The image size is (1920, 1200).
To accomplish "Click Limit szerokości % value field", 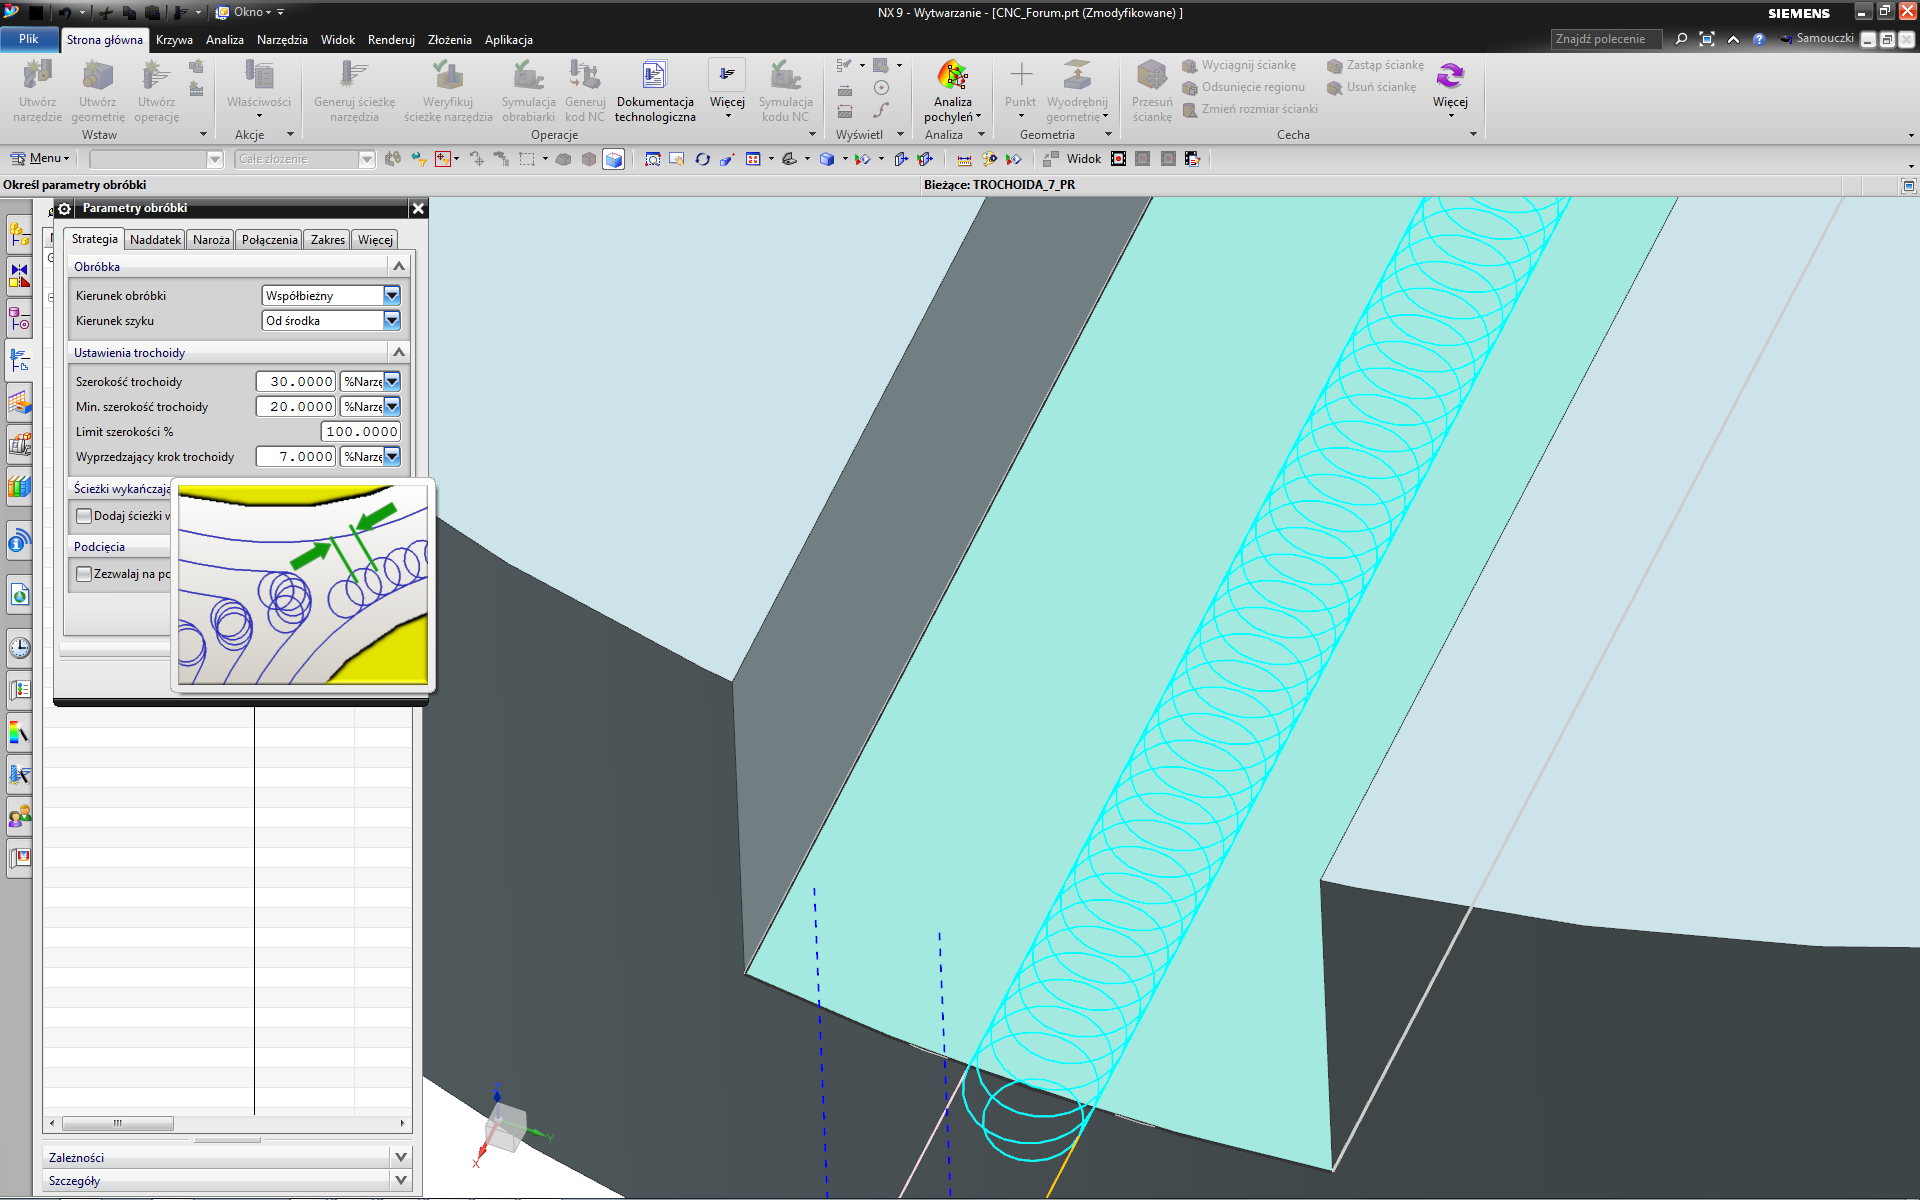I will tap(361, 432).
